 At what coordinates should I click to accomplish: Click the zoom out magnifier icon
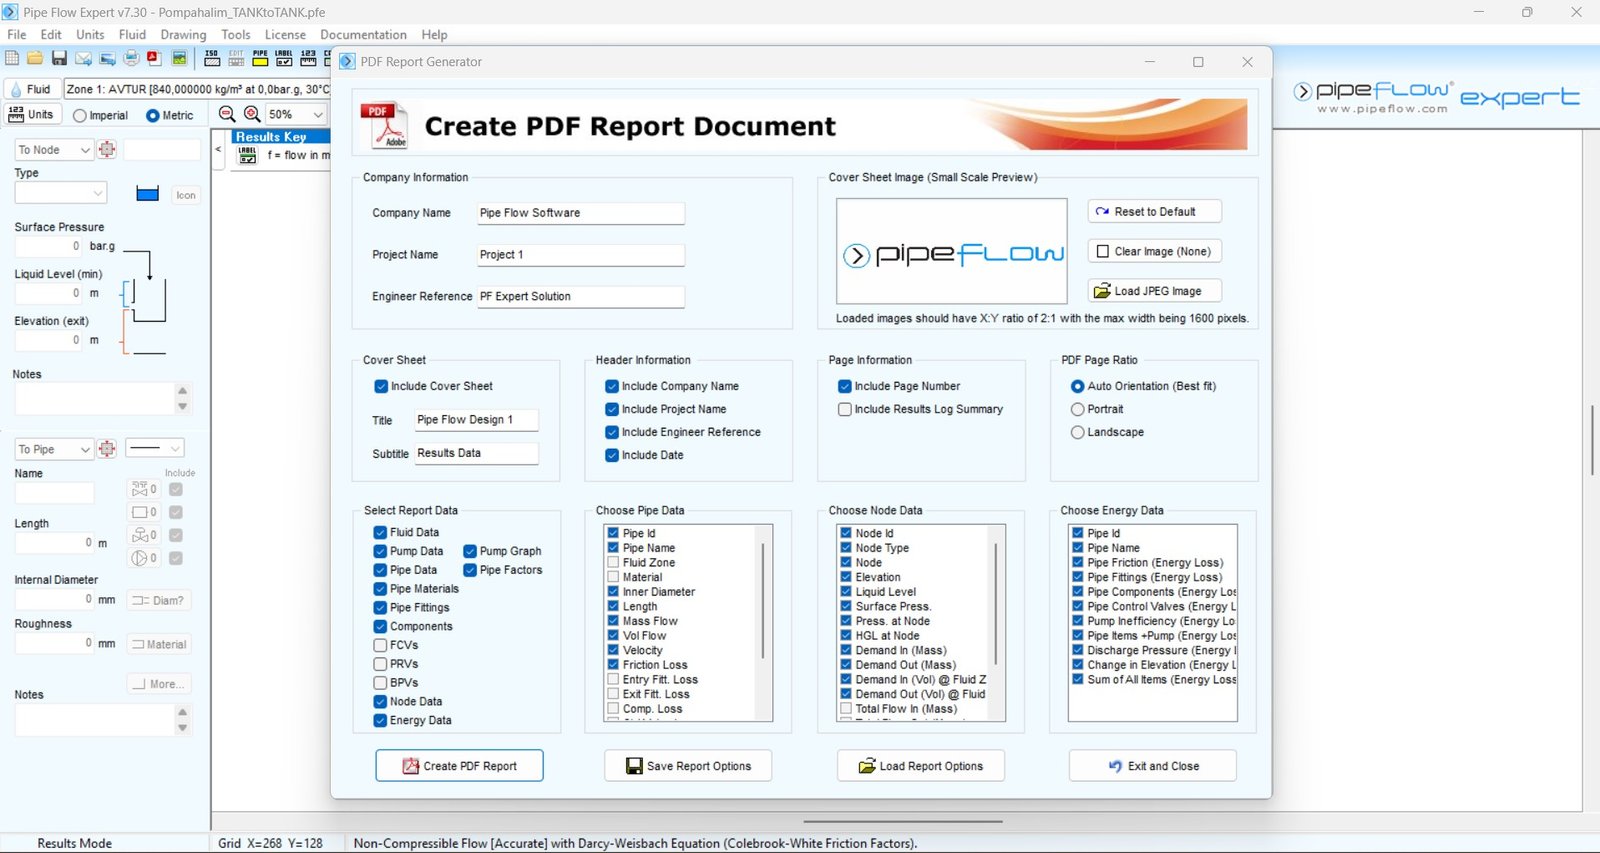pyautogui.click(x=227, y=115)
